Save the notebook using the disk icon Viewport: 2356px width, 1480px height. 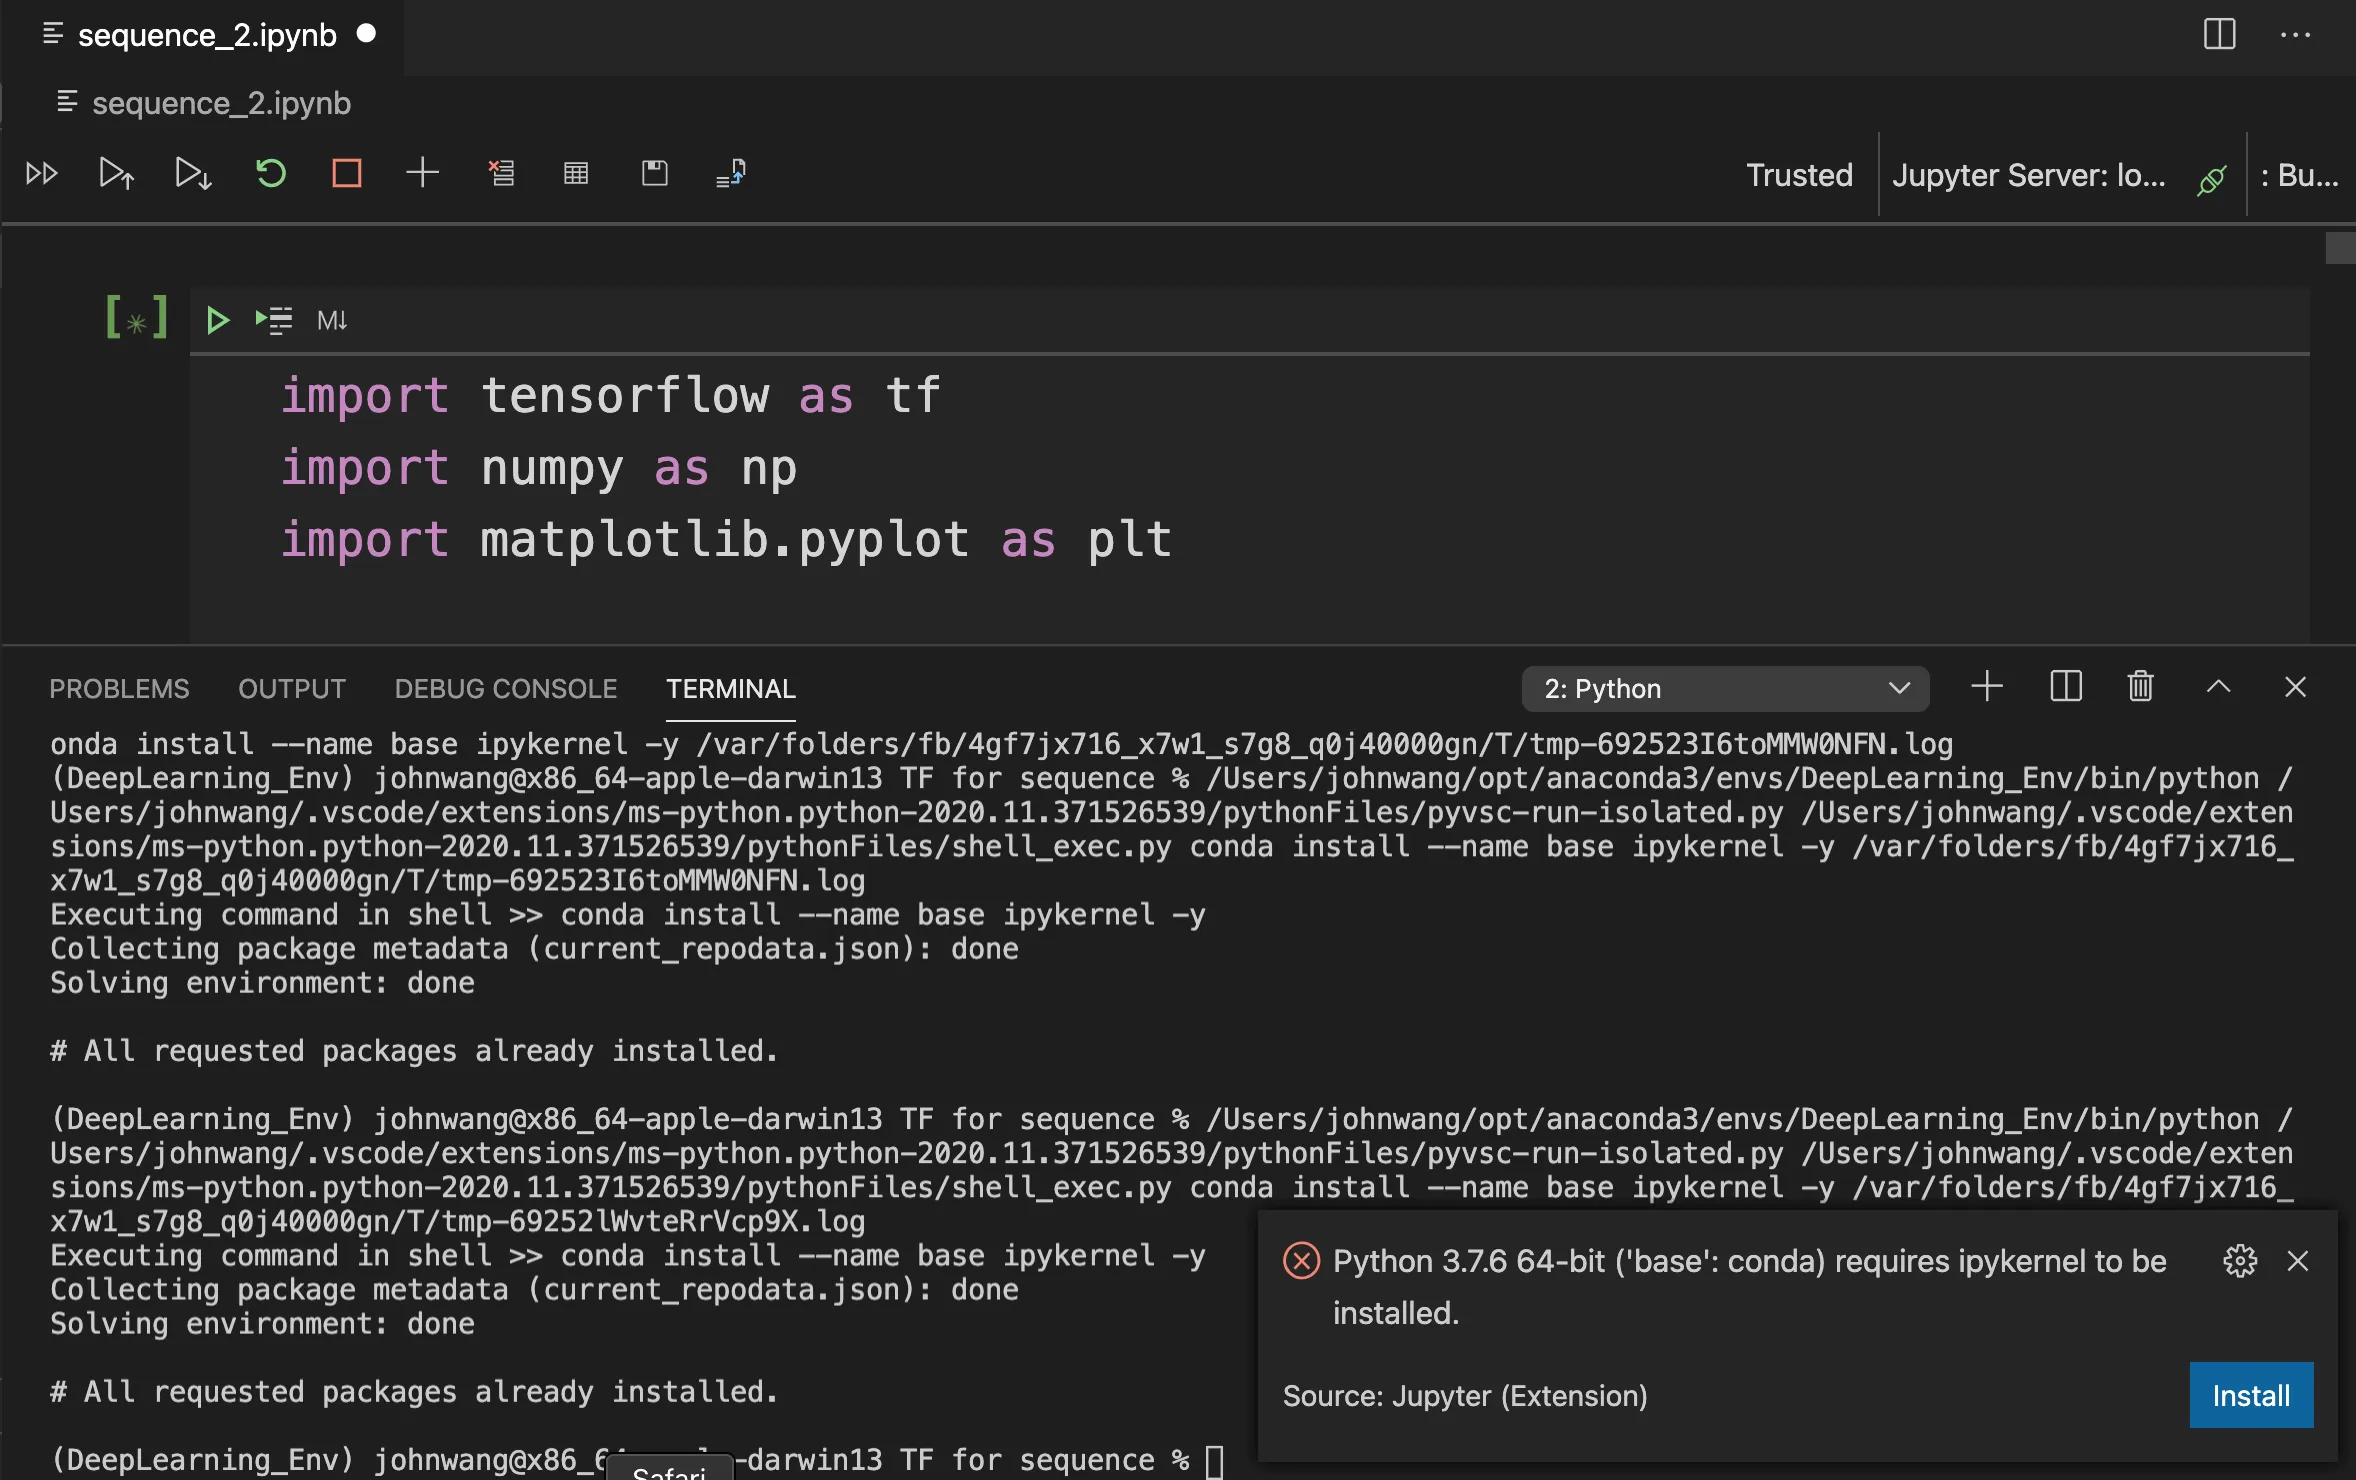(x=654, y=172)
